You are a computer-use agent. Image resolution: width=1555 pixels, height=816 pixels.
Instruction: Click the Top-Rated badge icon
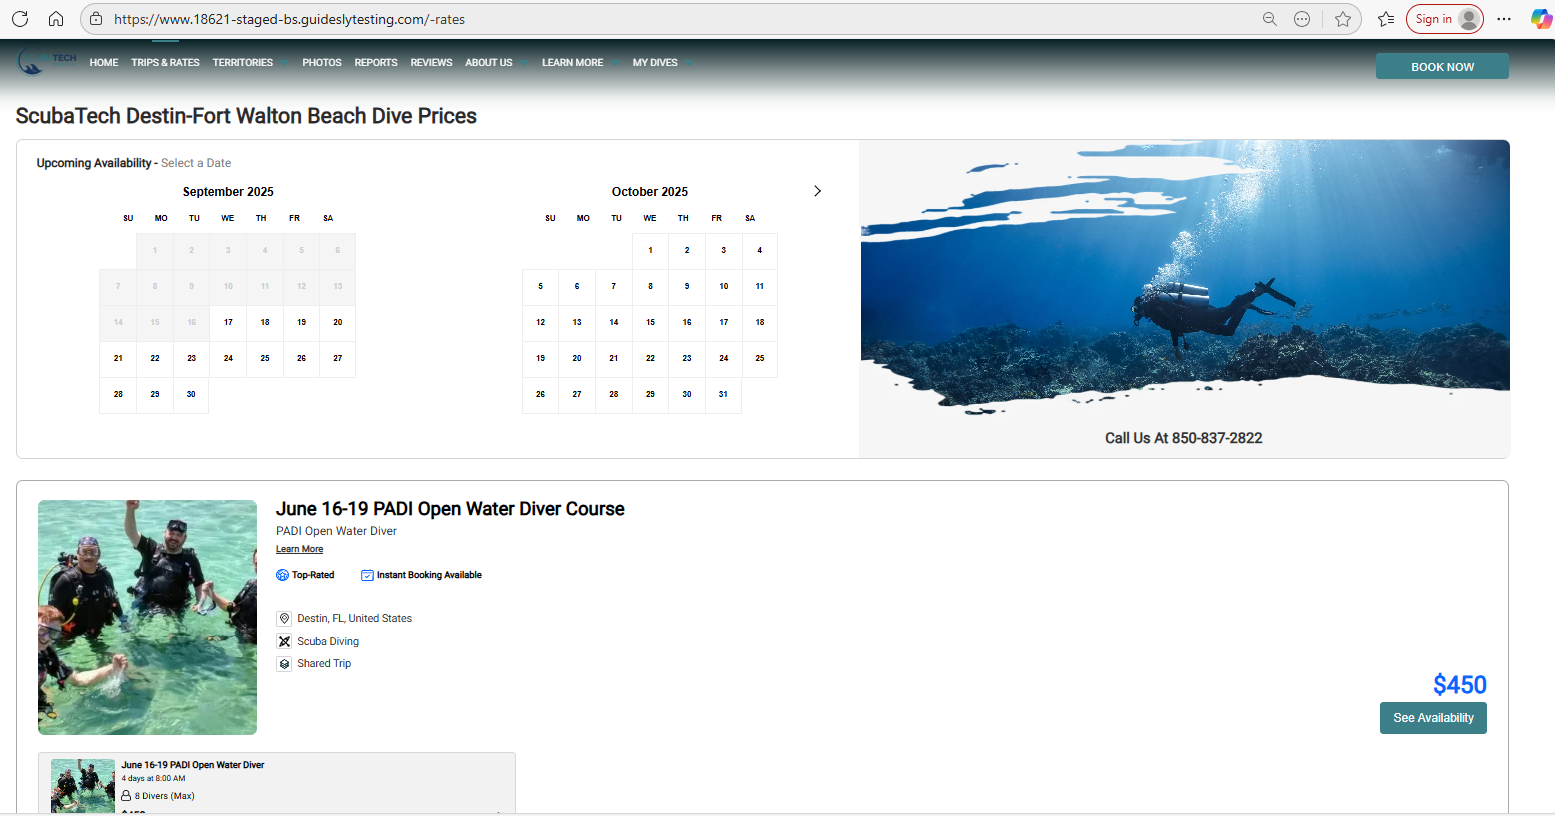click(x=282, y=575)
